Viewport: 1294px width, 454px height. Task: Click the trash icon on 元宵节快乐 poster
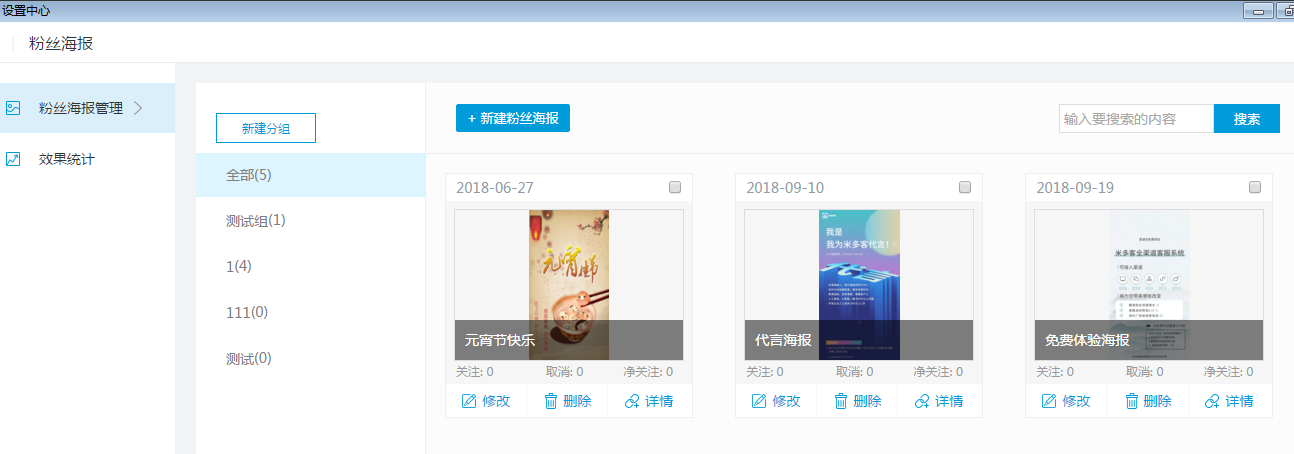[551, 401]
